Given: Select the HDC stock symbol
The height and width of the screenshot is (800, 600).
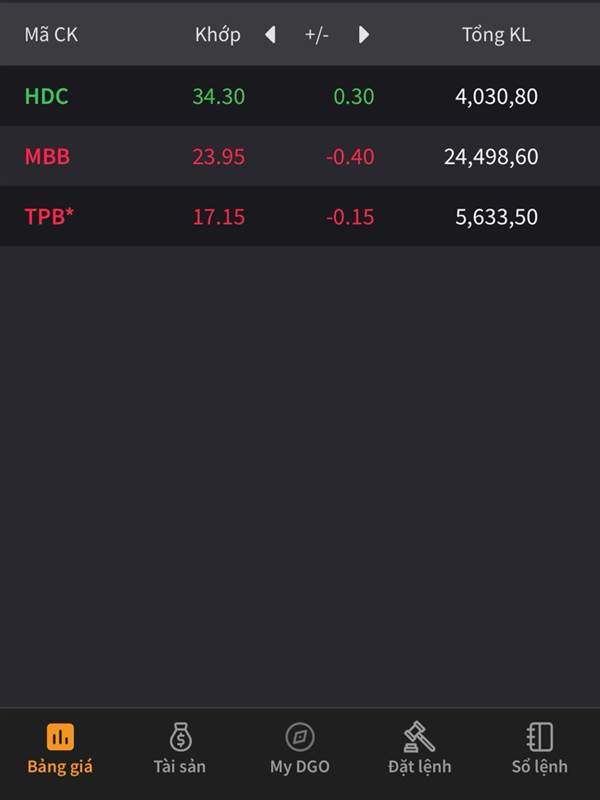Looking at the screenshot, I should tap(47, 97).
